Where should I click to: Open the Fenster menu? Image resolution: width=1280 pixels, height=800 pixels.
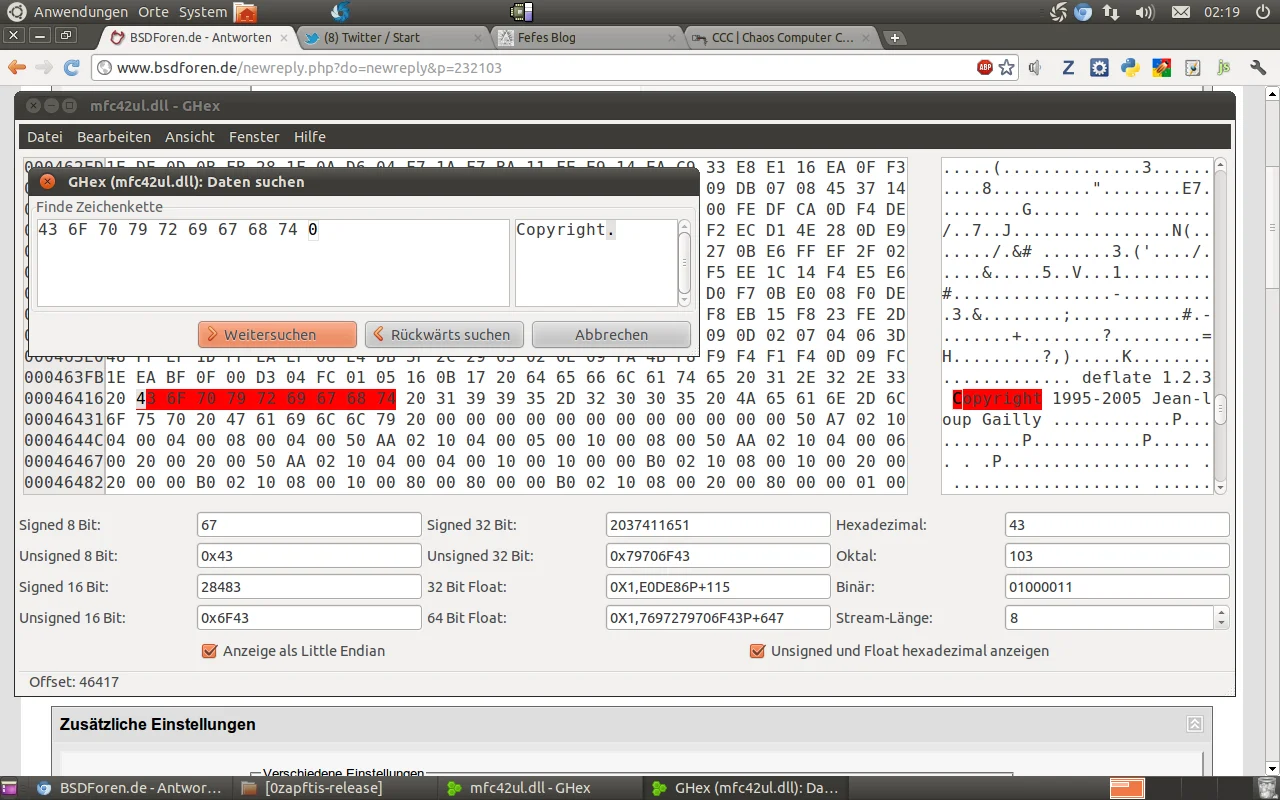[254, 137]
